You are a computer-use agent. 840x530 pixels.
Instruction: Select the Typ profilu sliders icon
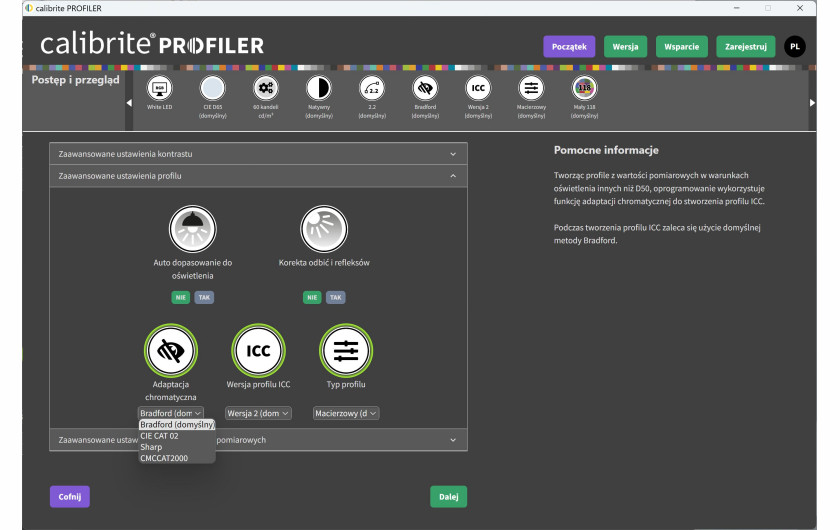(x=346, y=350)
